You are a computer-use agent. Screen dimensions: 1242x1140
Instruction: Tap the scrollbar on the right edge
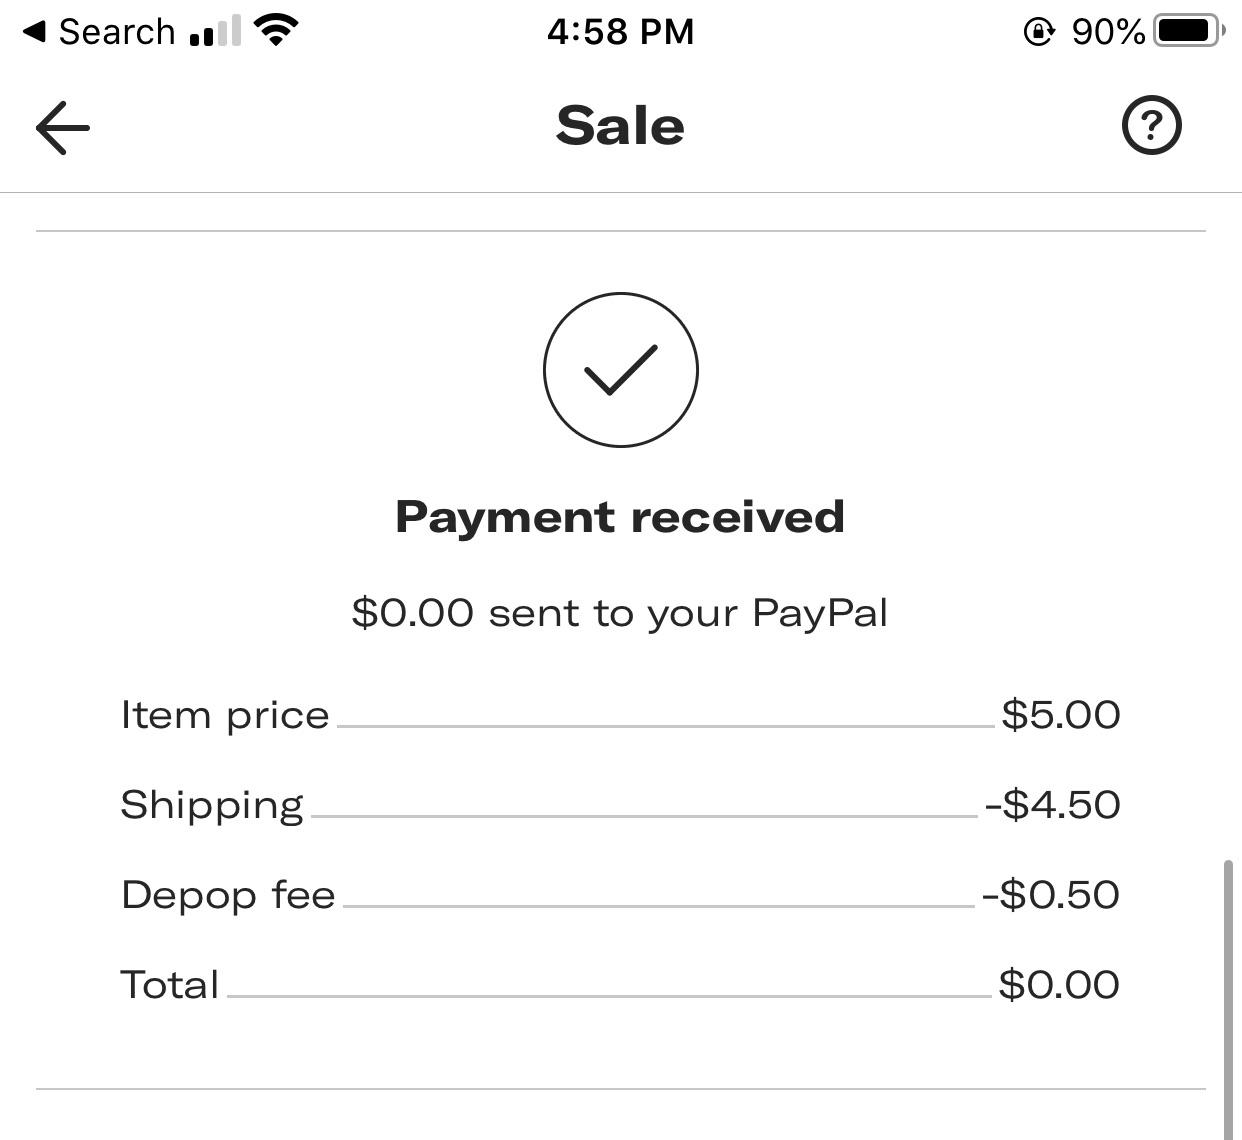point(1229,990)
